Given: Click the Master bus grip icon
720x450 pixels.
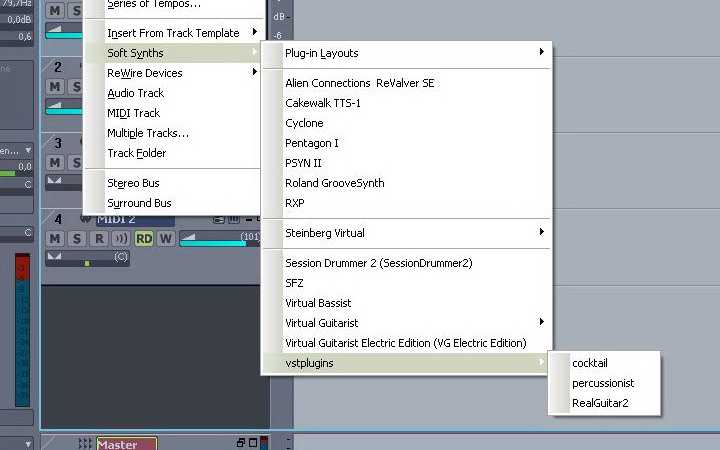Looking at the screenshot, I should point(84,443).
